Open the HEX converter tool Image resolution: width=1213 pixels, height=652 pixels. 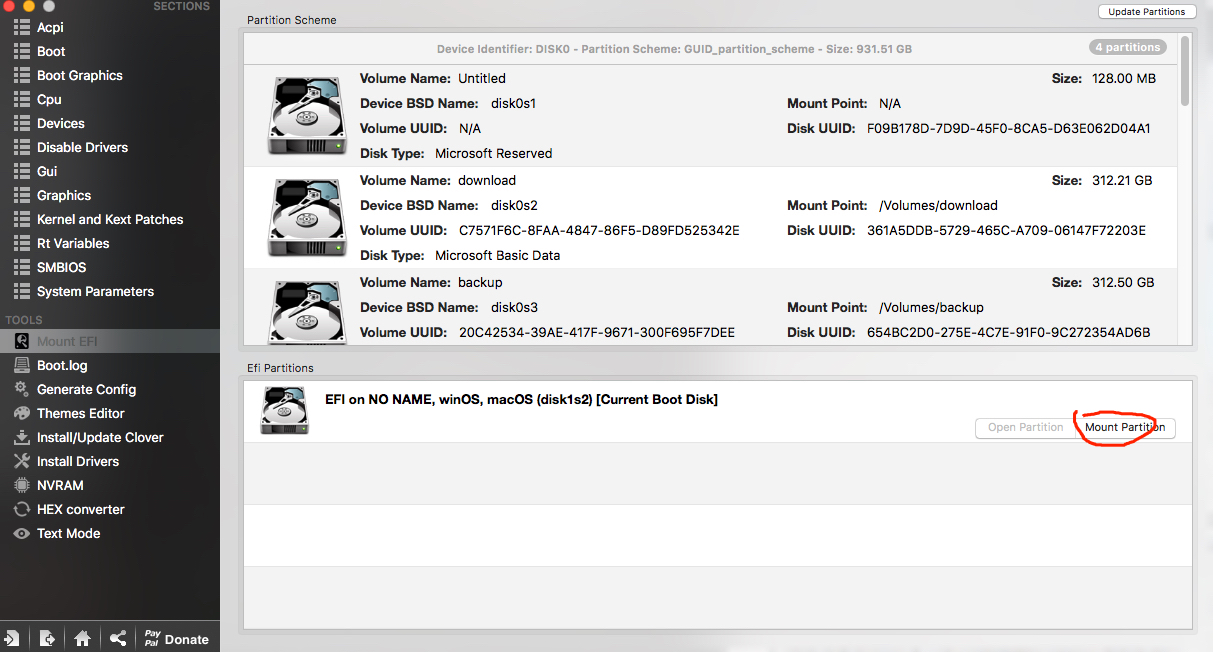80,509
